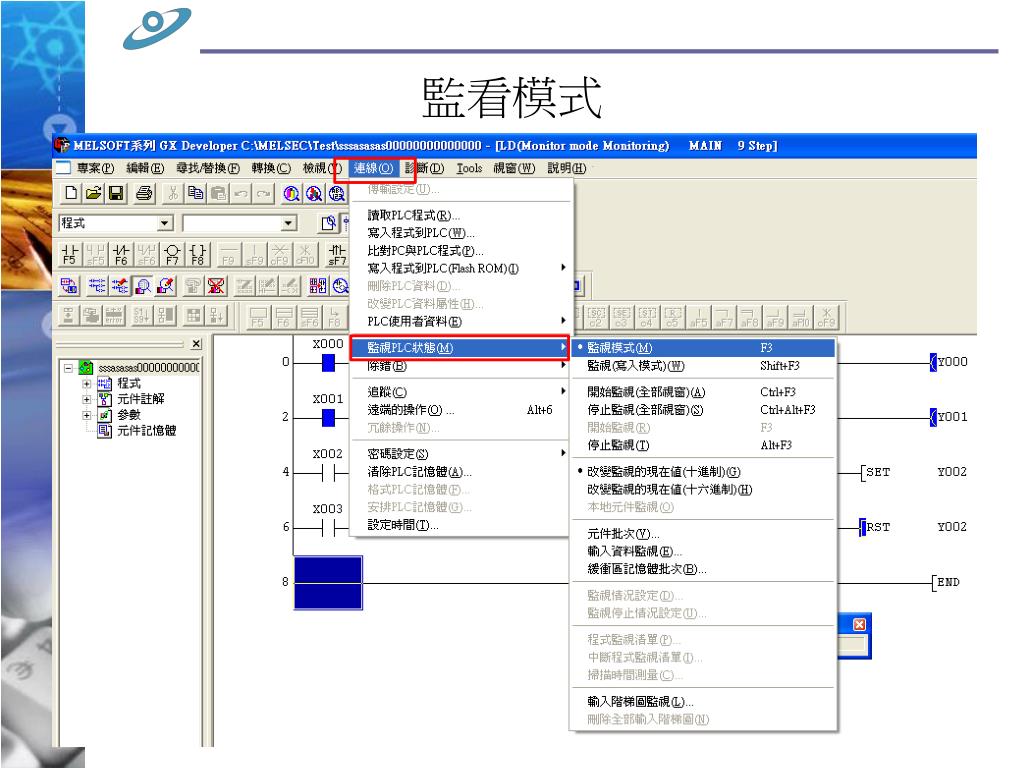
Task: Click the Monitor mode magnifier icon
Action: [142, 285]
